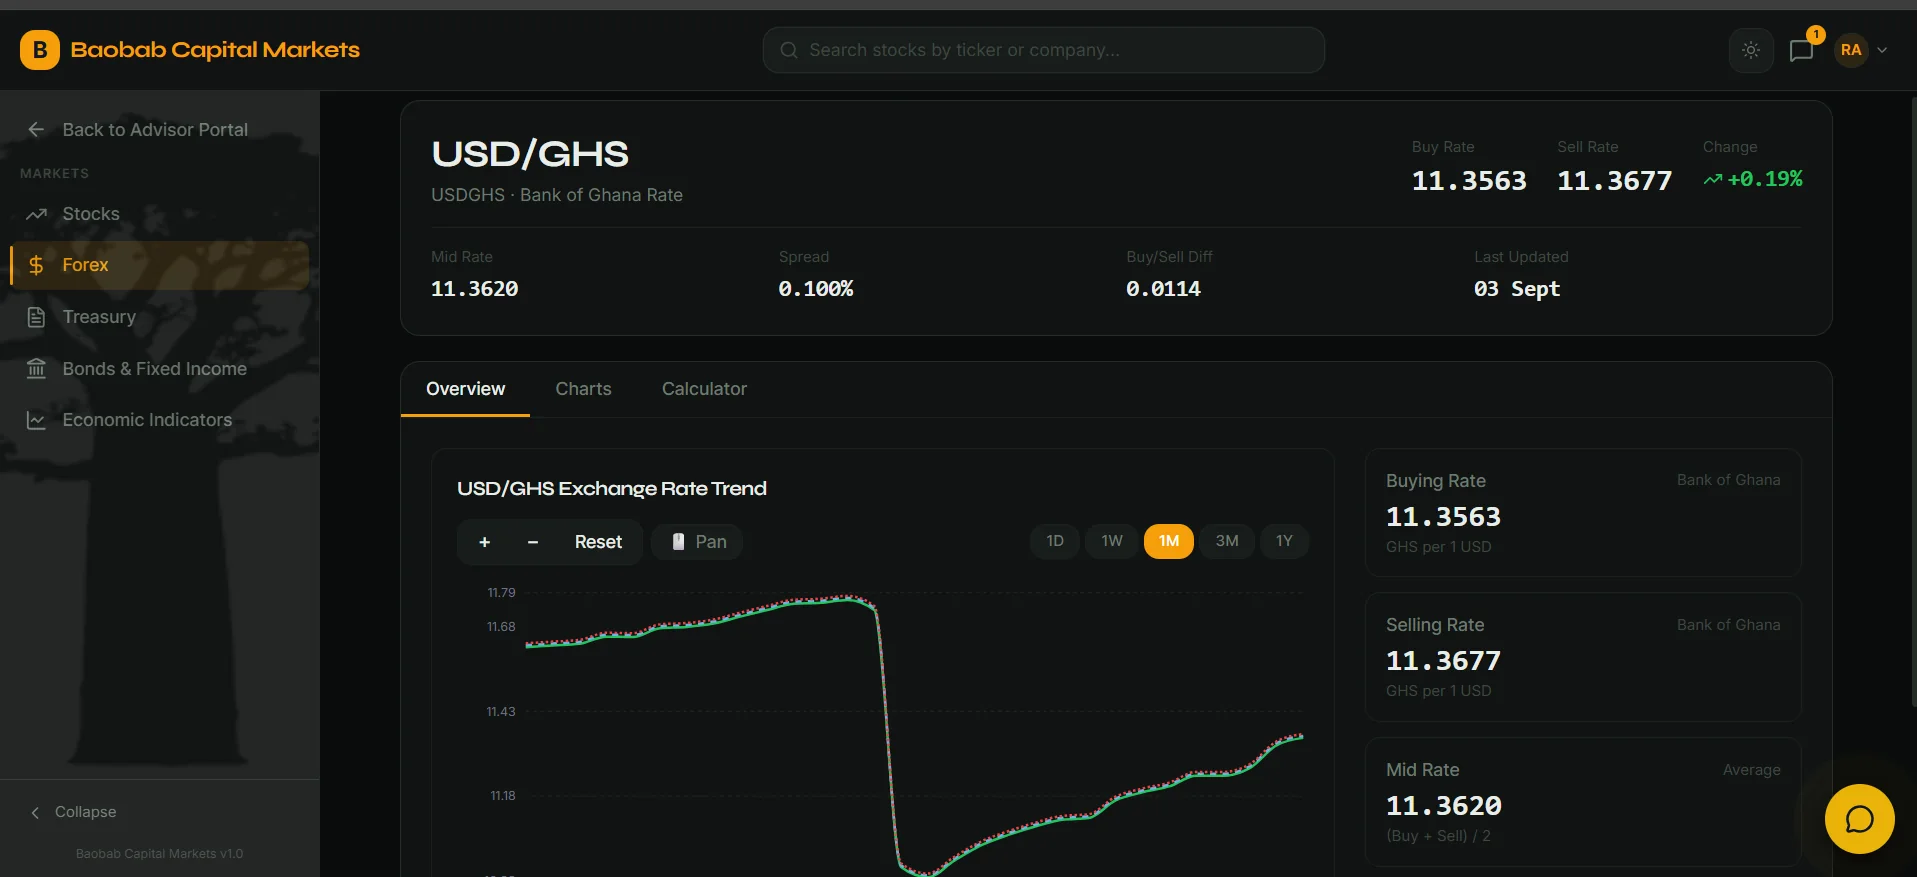Select the 1W time range
Screen dimensions: 1917x877
pyautogui.click(x=1112, y=541)
